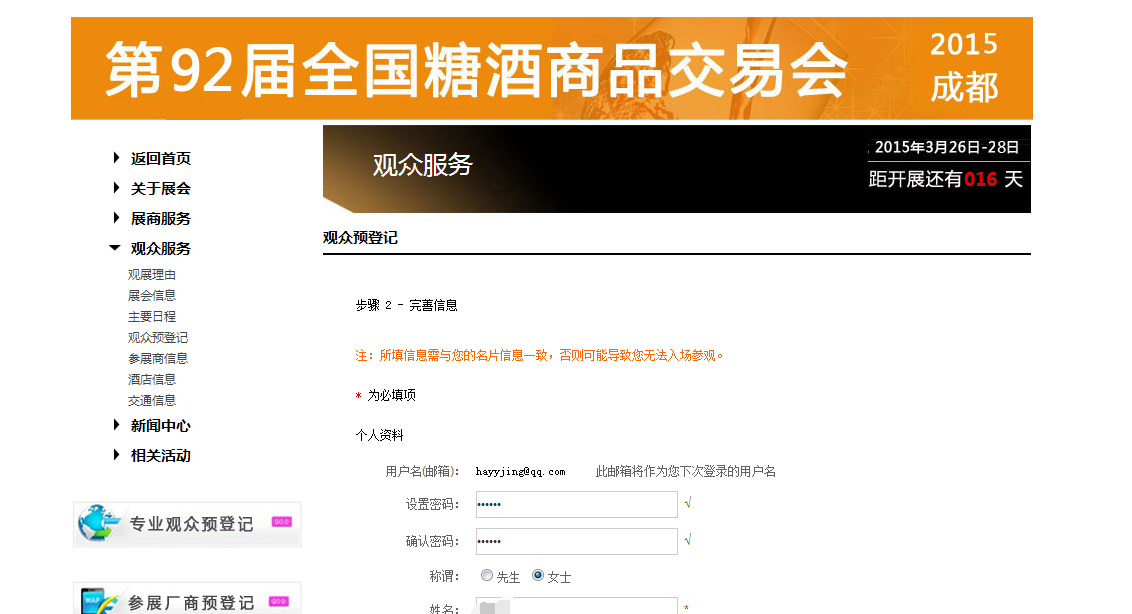1132x614 pixels.
Task: Expand the 新闻中心 arrow
Action: [116, 425]
